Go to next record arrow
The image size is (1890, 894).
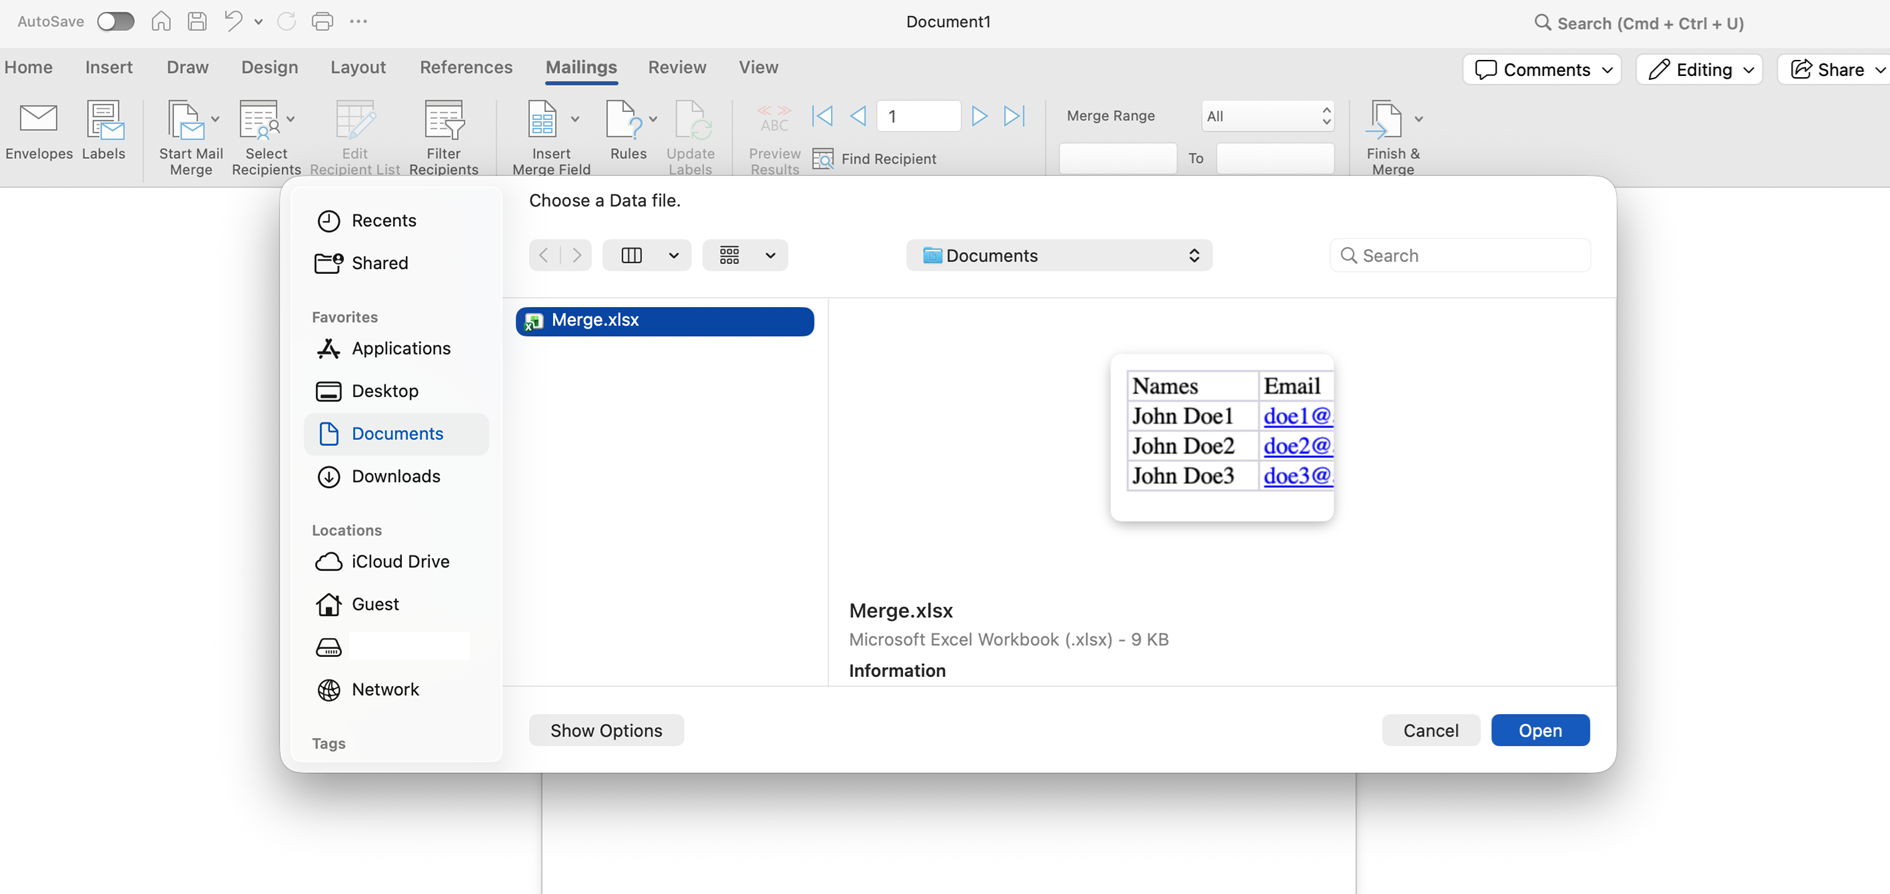click(980, 116)
